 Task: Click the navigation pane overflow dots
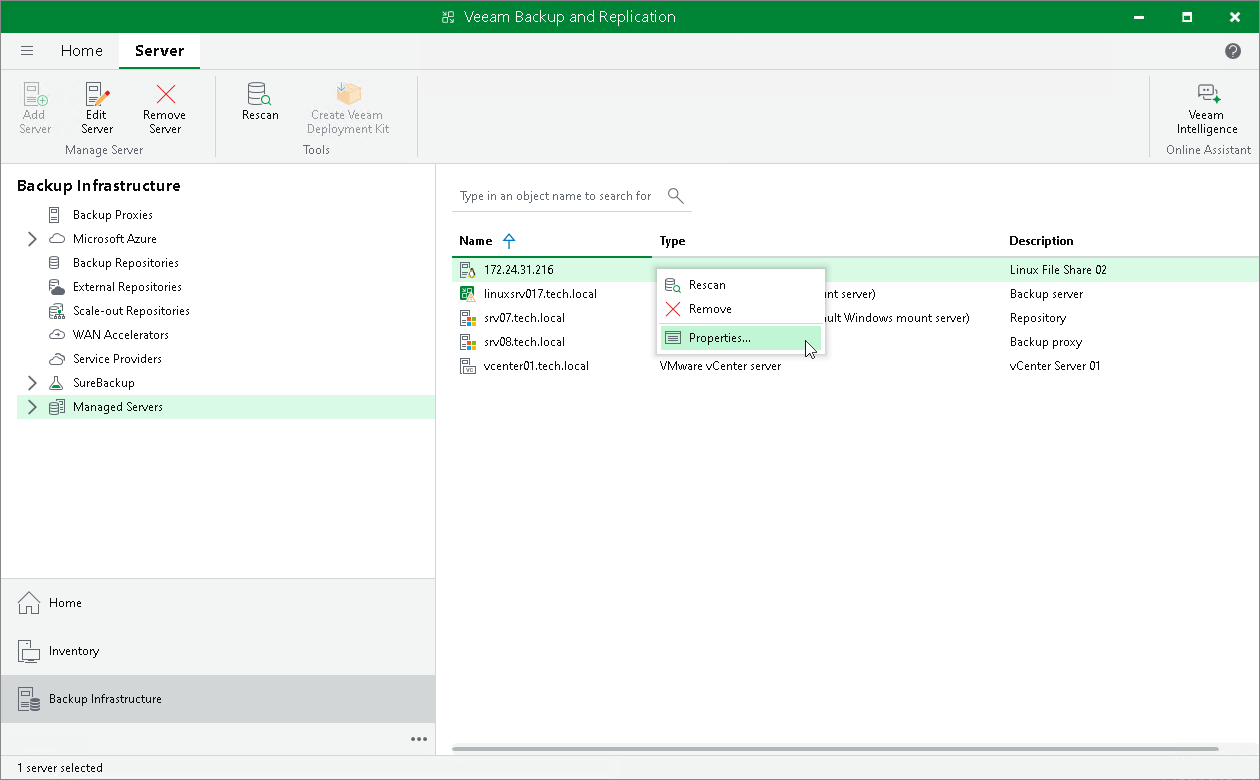419,739
